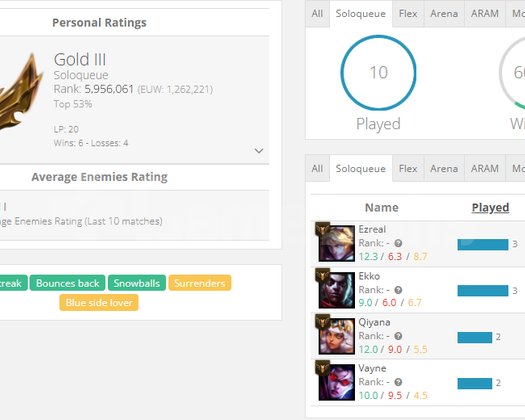Open the Qiyana champion name link

pyautogui.click(x=374, y=322)
